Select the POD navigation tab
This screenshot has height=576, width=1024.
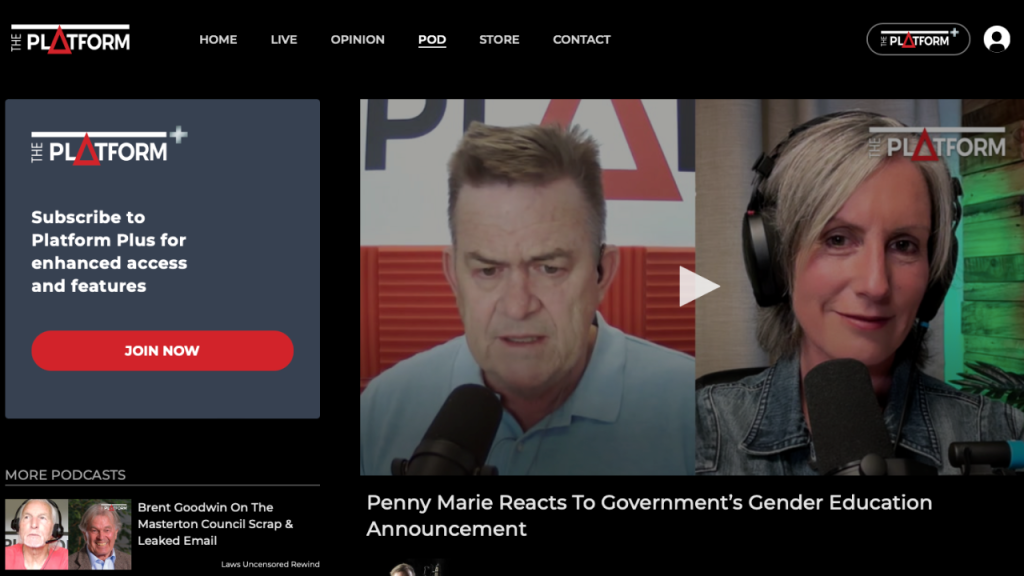click(x=432, y=40)
